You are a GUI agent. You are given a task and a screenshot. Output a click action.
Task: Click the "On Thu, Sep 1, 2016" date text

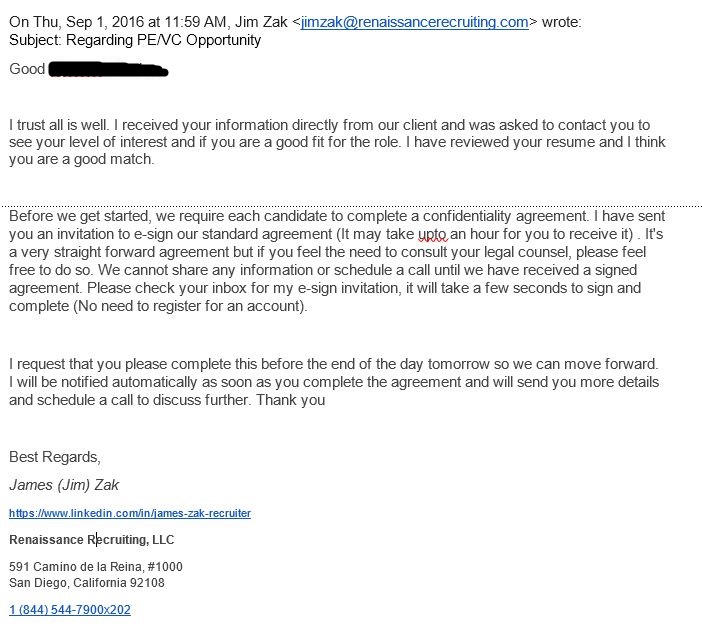coord(76,22)
